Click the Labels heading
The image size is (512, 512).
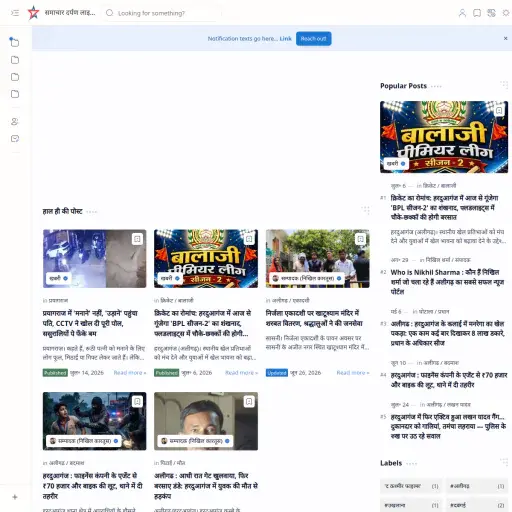coord(391,463)
